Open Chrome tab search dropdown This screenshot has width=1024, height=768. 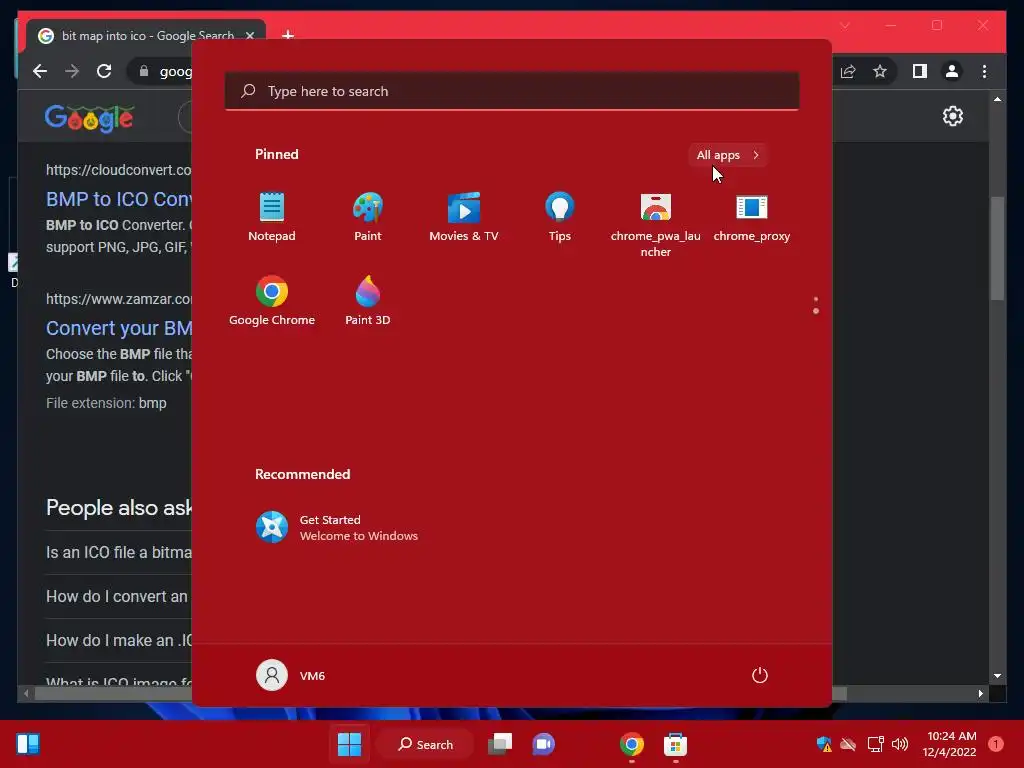coord(844,25)
